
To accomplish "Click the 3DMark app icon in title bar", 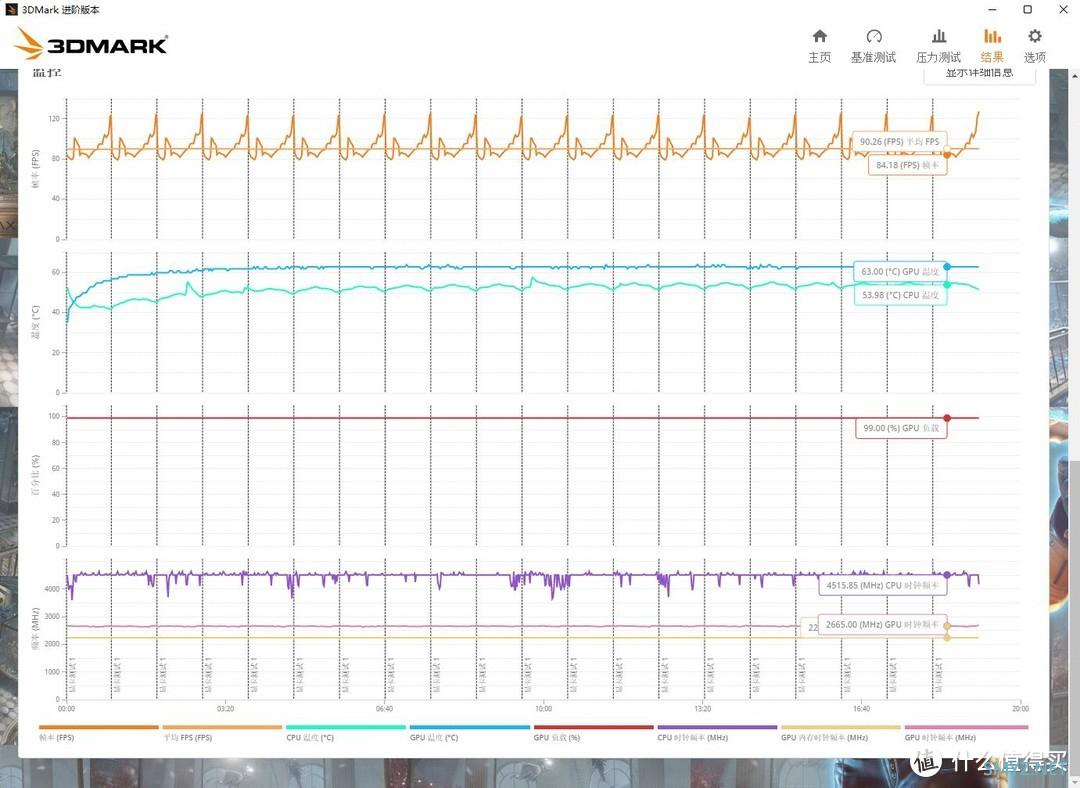I will tap(11, 9).
